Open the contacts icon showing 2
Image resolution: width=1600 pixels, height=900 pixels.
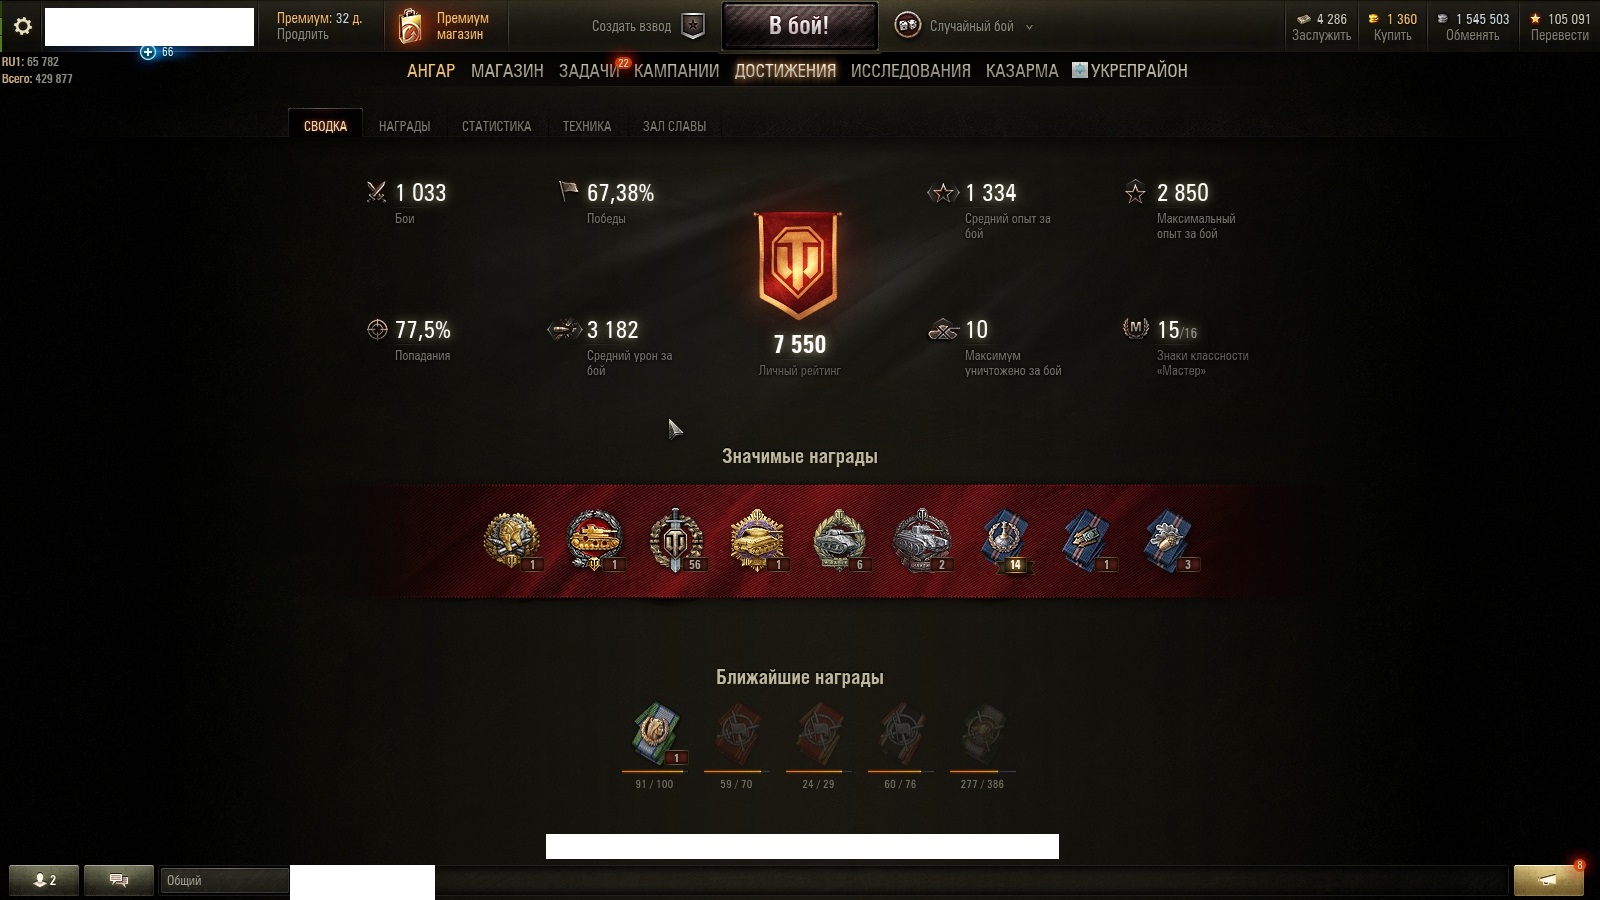(x=44, y=880)
